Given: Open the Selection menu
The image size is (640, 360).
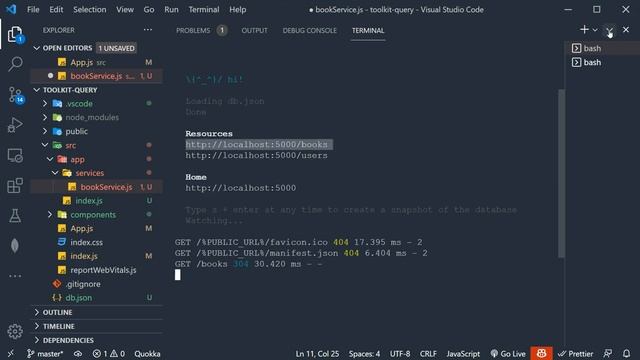Looking at the screenshot, I should (x=89, y=9).
